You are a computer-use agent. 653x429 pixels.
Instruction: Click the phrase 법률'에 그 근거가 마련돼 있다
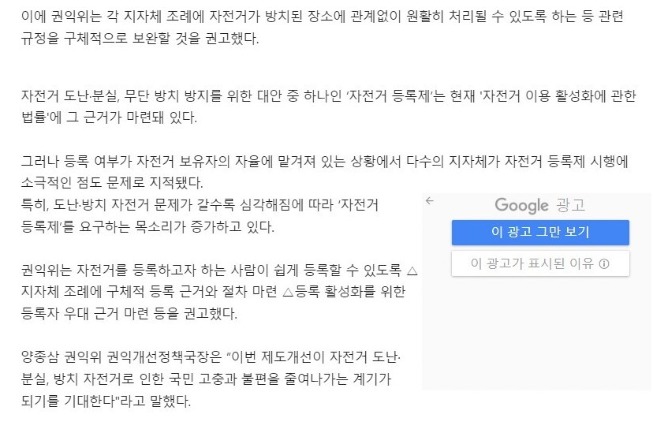tap(109, 117)
